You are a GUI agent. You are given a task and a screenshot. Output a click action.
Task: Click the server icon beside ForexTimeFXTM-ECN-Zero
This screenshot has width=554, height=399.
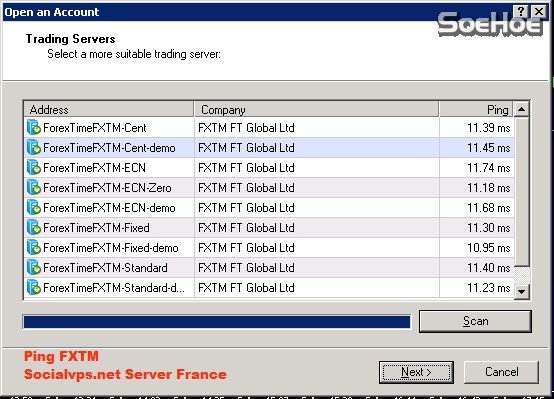(x=34, y=188)
